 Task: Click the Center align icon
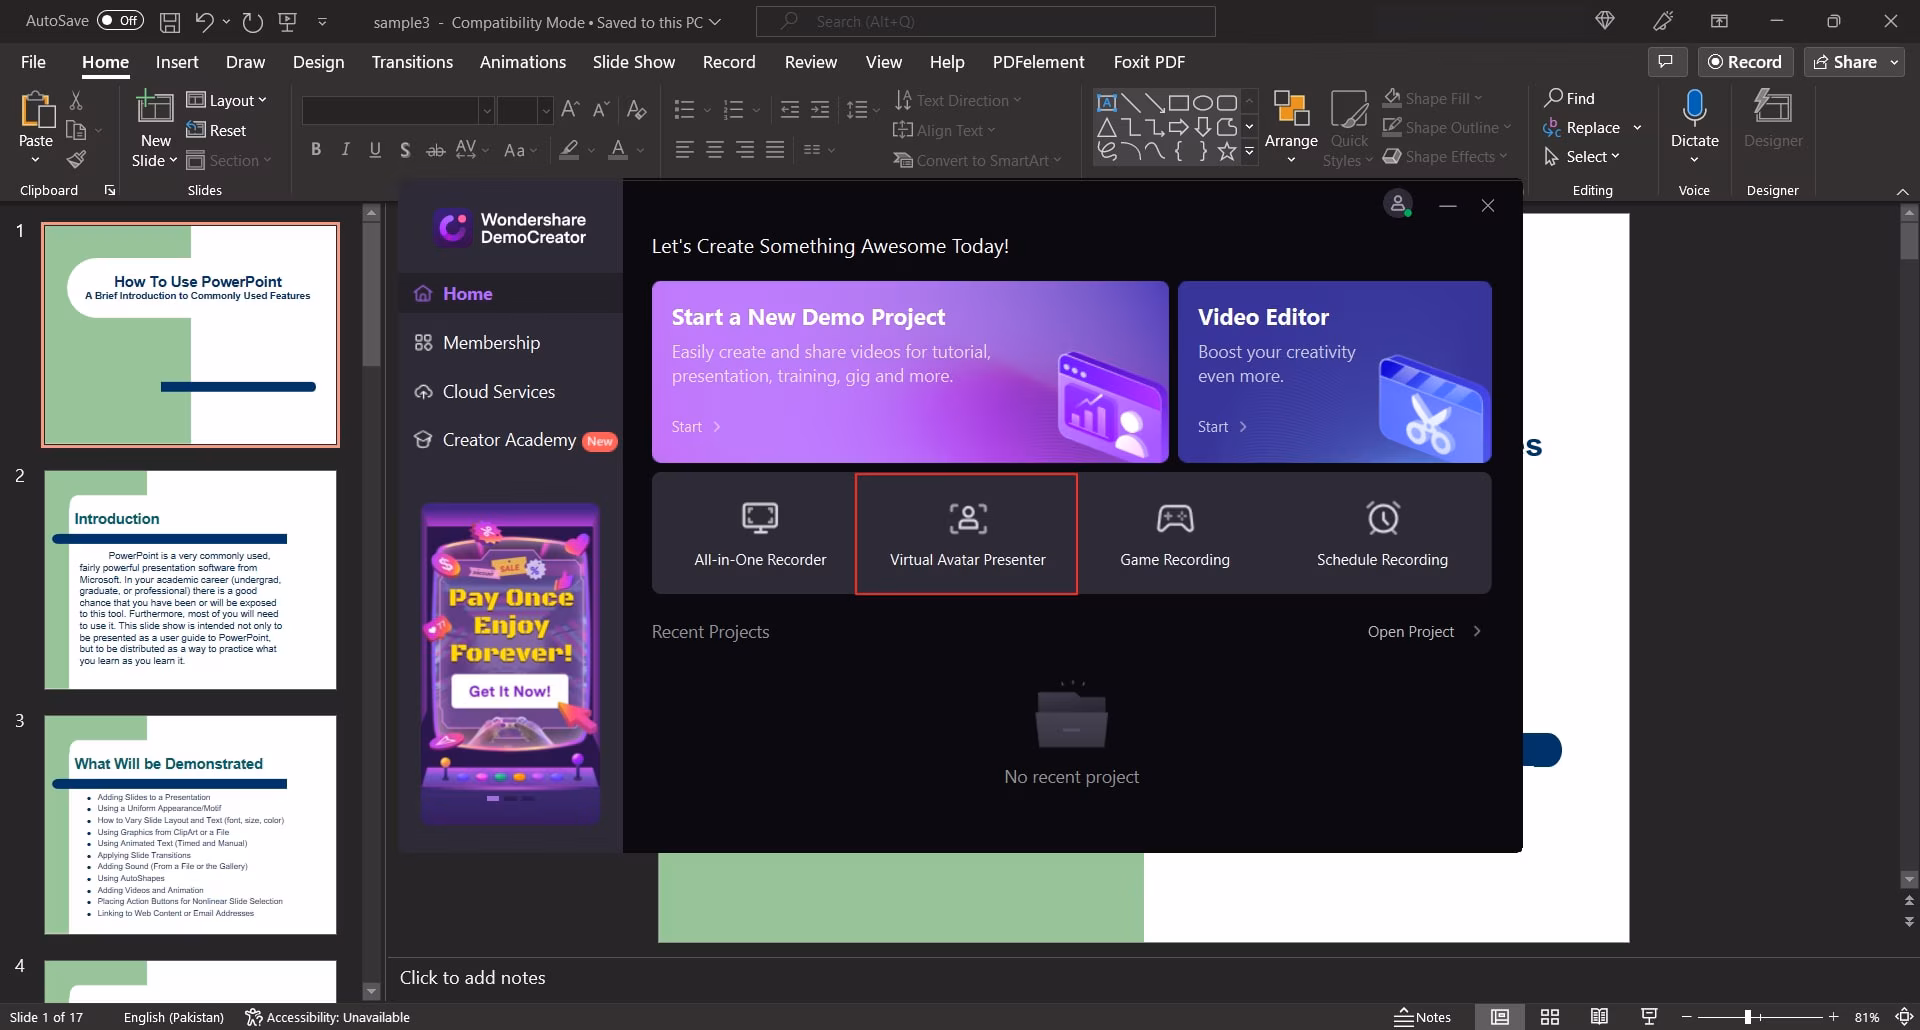(715, 150)
